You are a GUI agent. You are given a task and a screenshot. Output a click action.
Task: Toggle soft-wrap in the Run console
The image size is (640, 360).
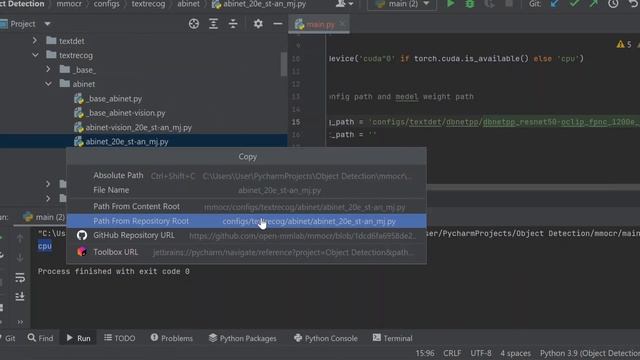pyautogui.click(x=20, y=278)
